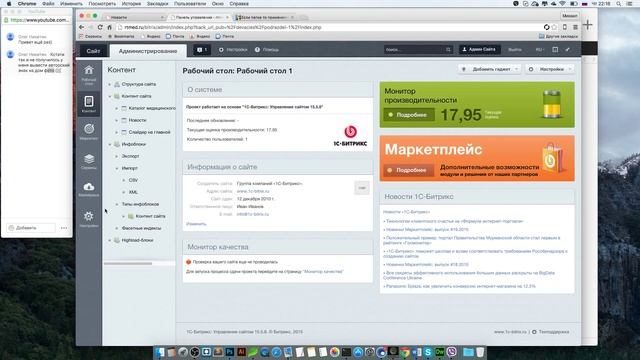The height and width of the screenshot is (360, 640).
Task: Switch to the Сайт tab
Action: tap(93, 51)
